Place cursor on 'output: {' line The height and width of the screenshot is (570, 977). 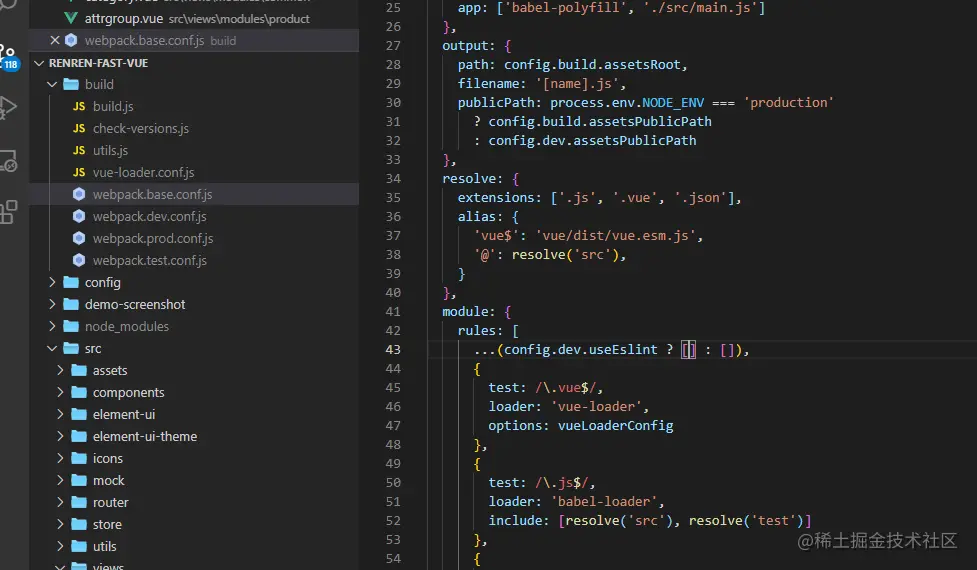477,45
